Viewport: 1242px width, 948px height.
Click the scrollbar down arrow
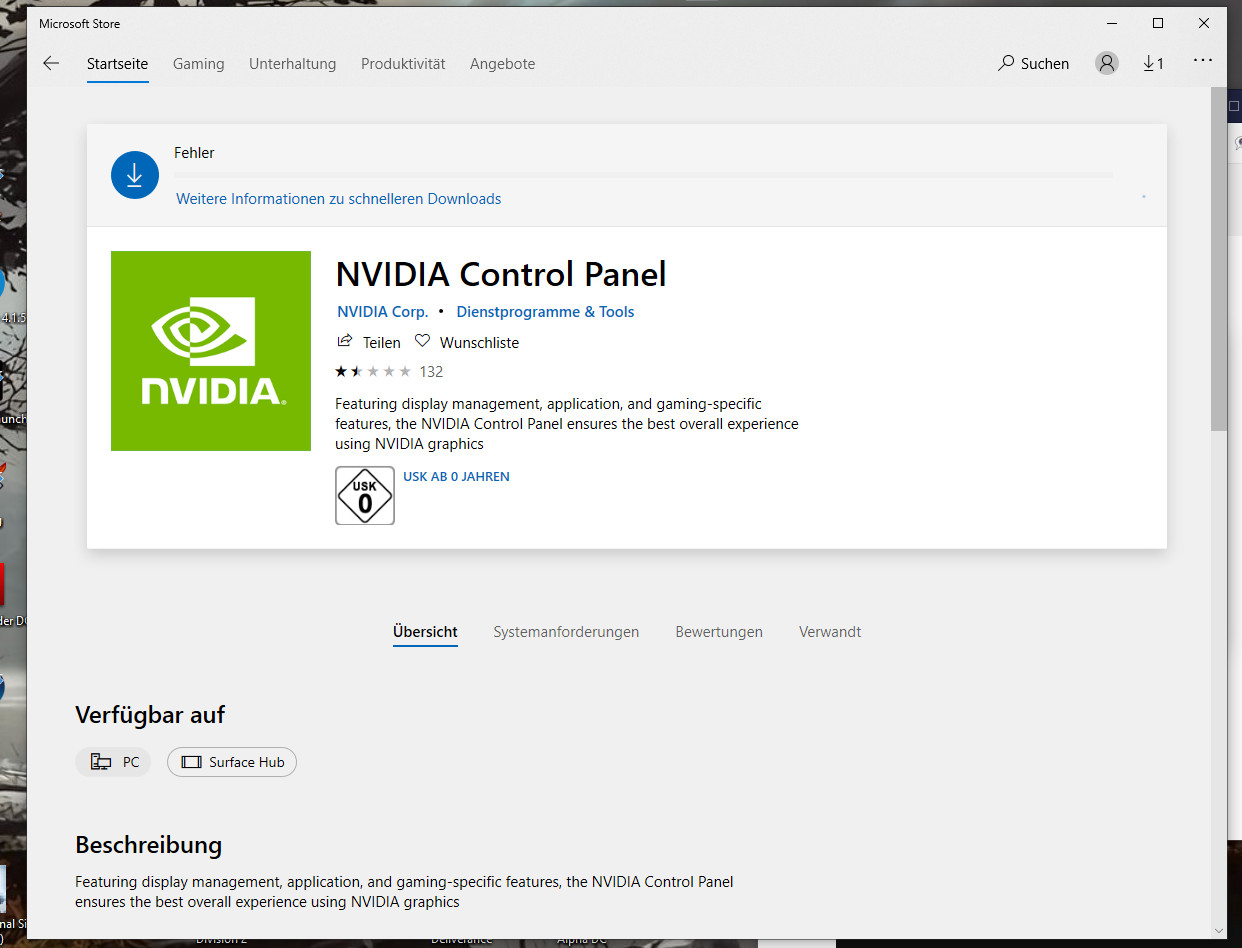pos(1219,929)
